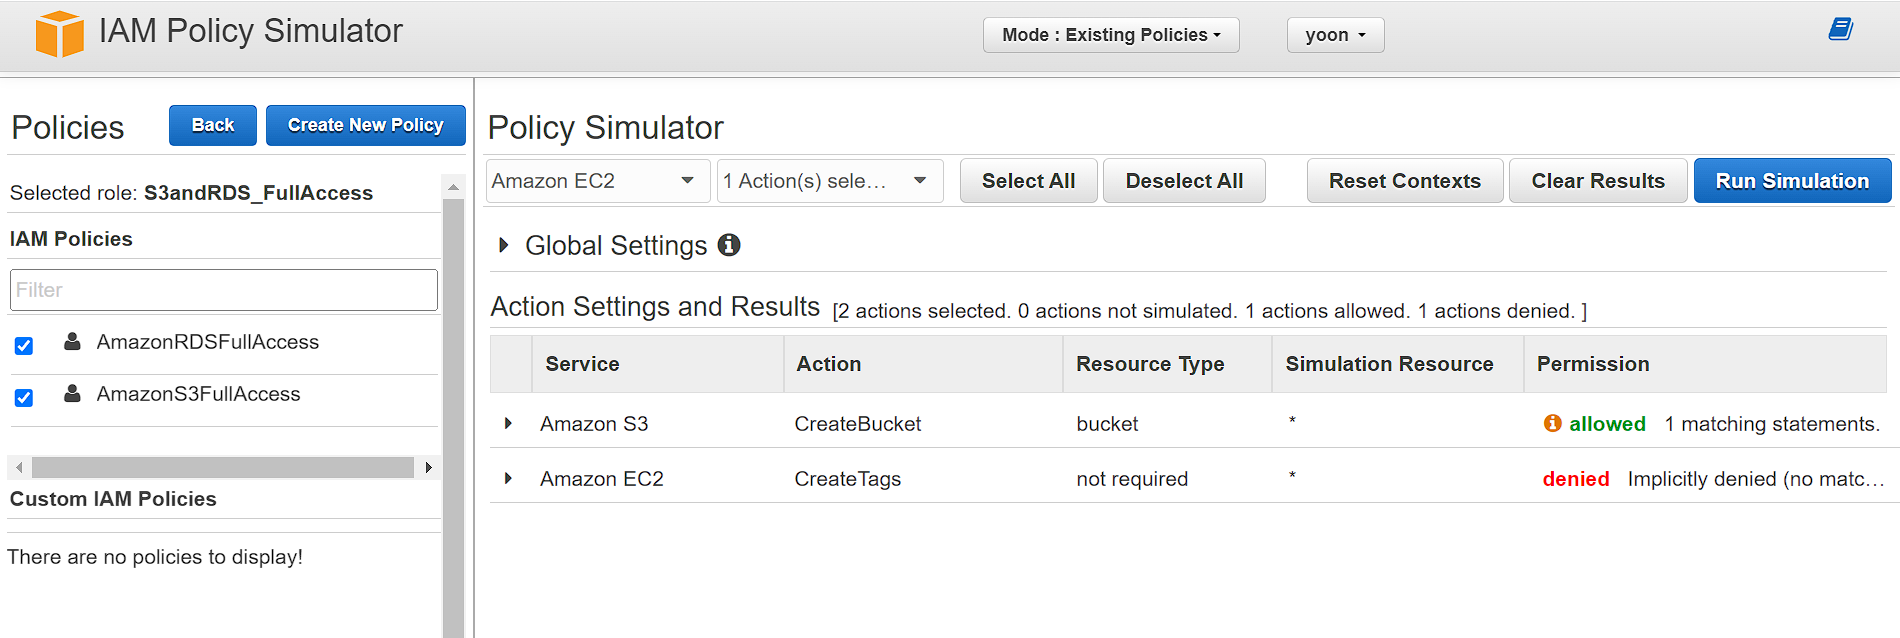The width and height of the screenshot is (1900, 638).
Task: Open the yoon account menu
Action: click(1335, 35)
